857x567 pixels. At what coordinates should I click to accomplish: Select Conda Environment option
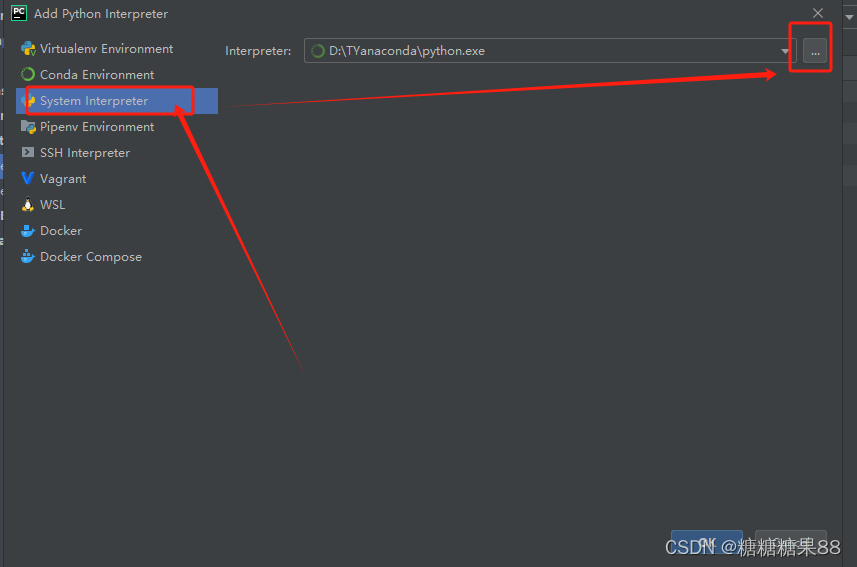tap(117, 74)
